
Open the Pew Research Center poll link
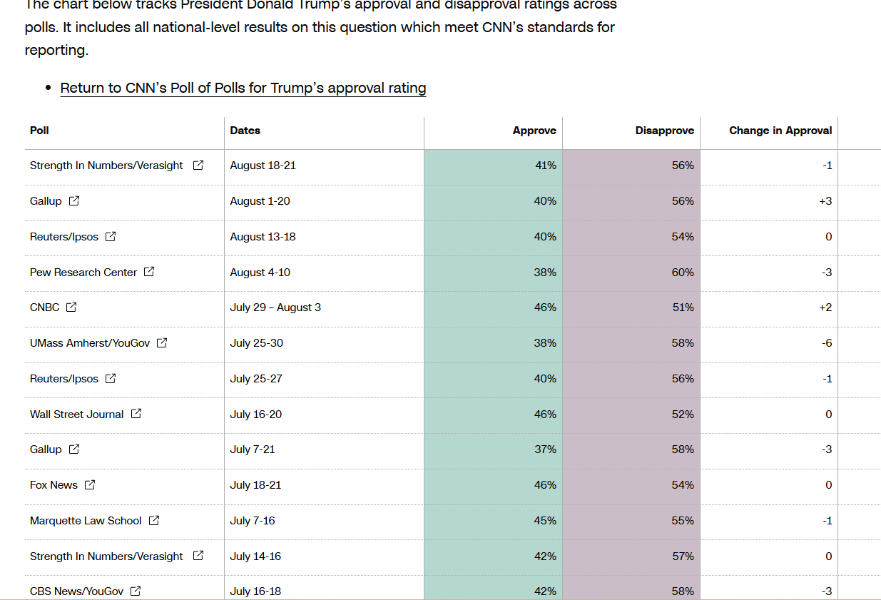point(83,272)
